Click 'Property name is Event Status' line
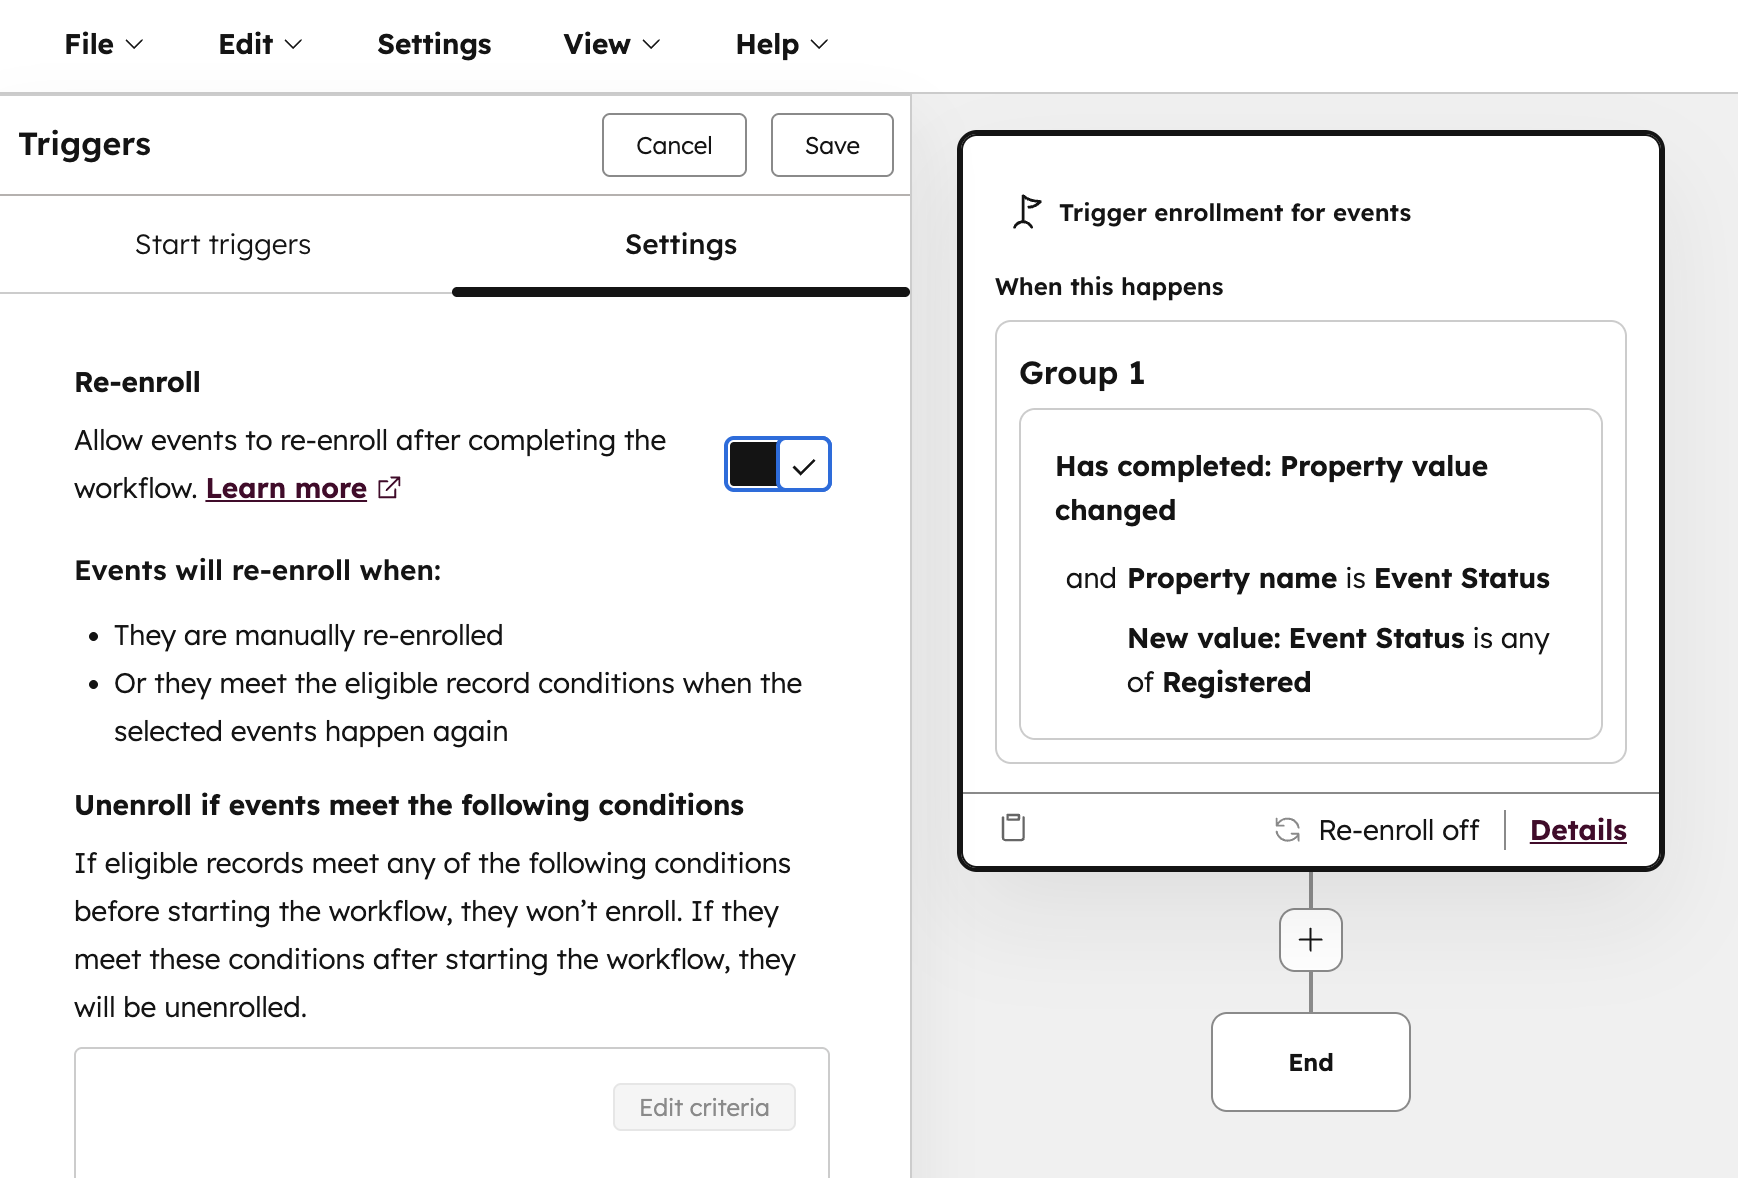 point(1308,578)
